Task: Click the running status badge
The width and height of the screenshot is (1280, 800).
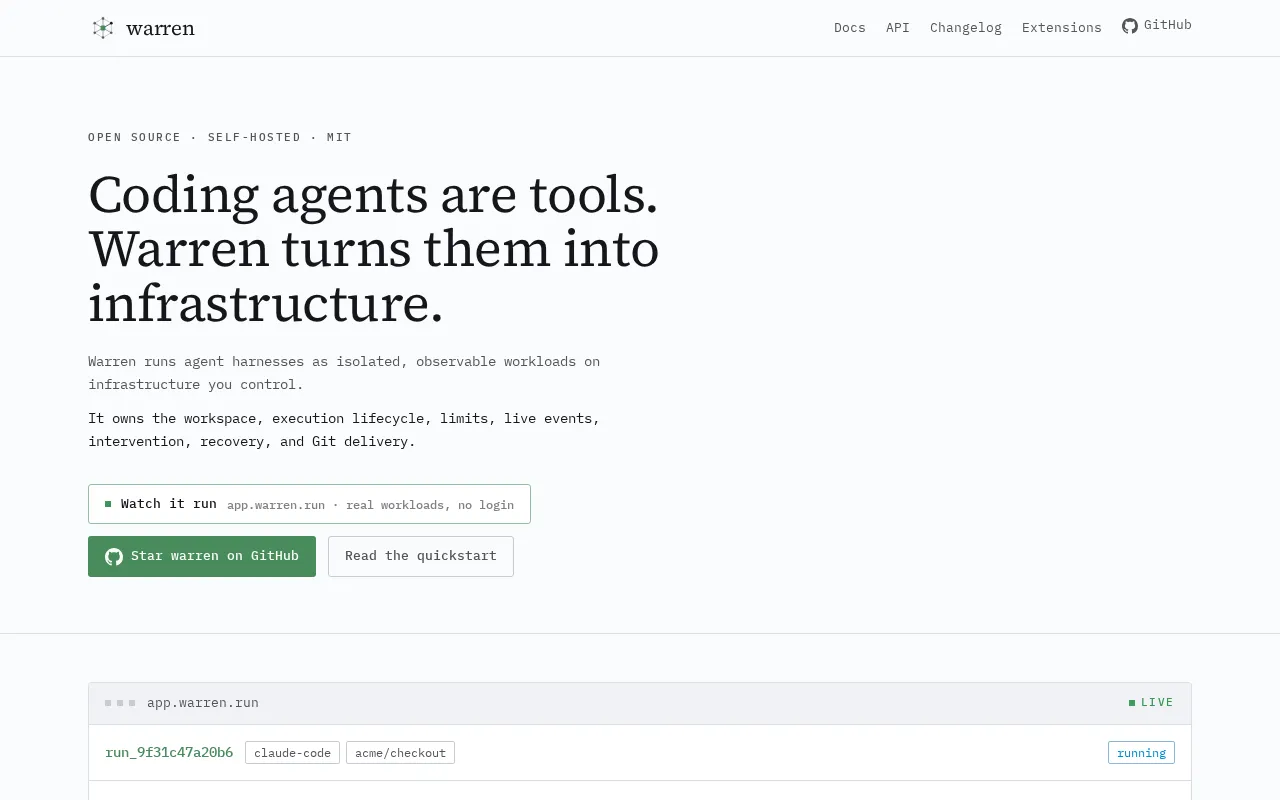Action: tap(1141, 753)
